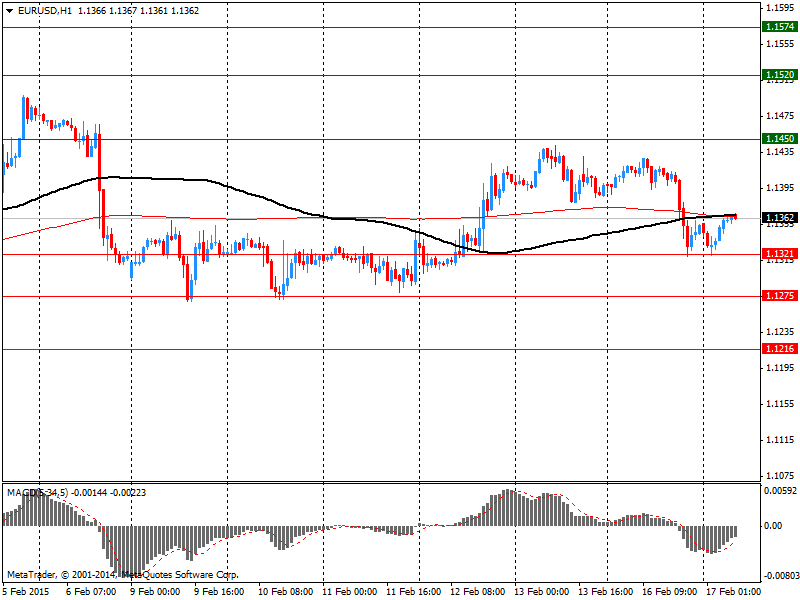Click the MACD scale value 0.00
800x600 pixels.
click(x=773, y=526)
